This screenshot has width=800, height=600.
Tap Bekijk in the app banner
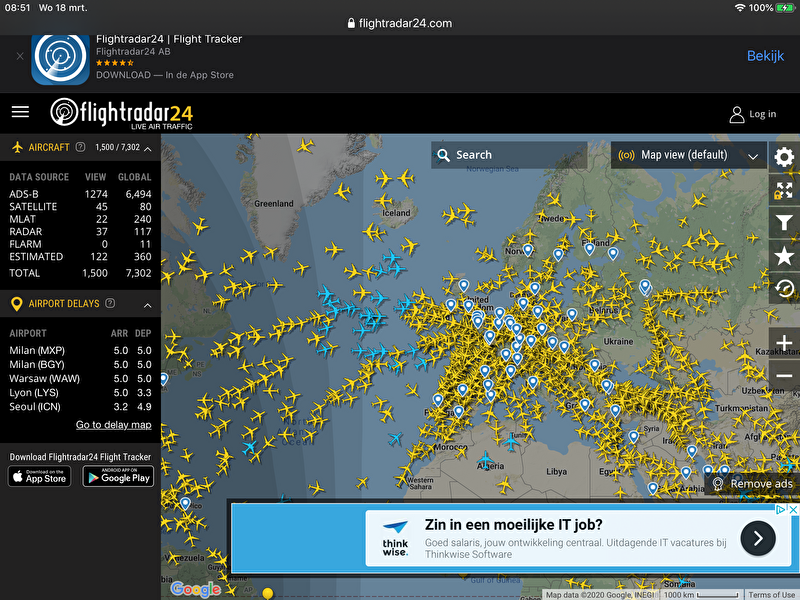tap(765, 56)
